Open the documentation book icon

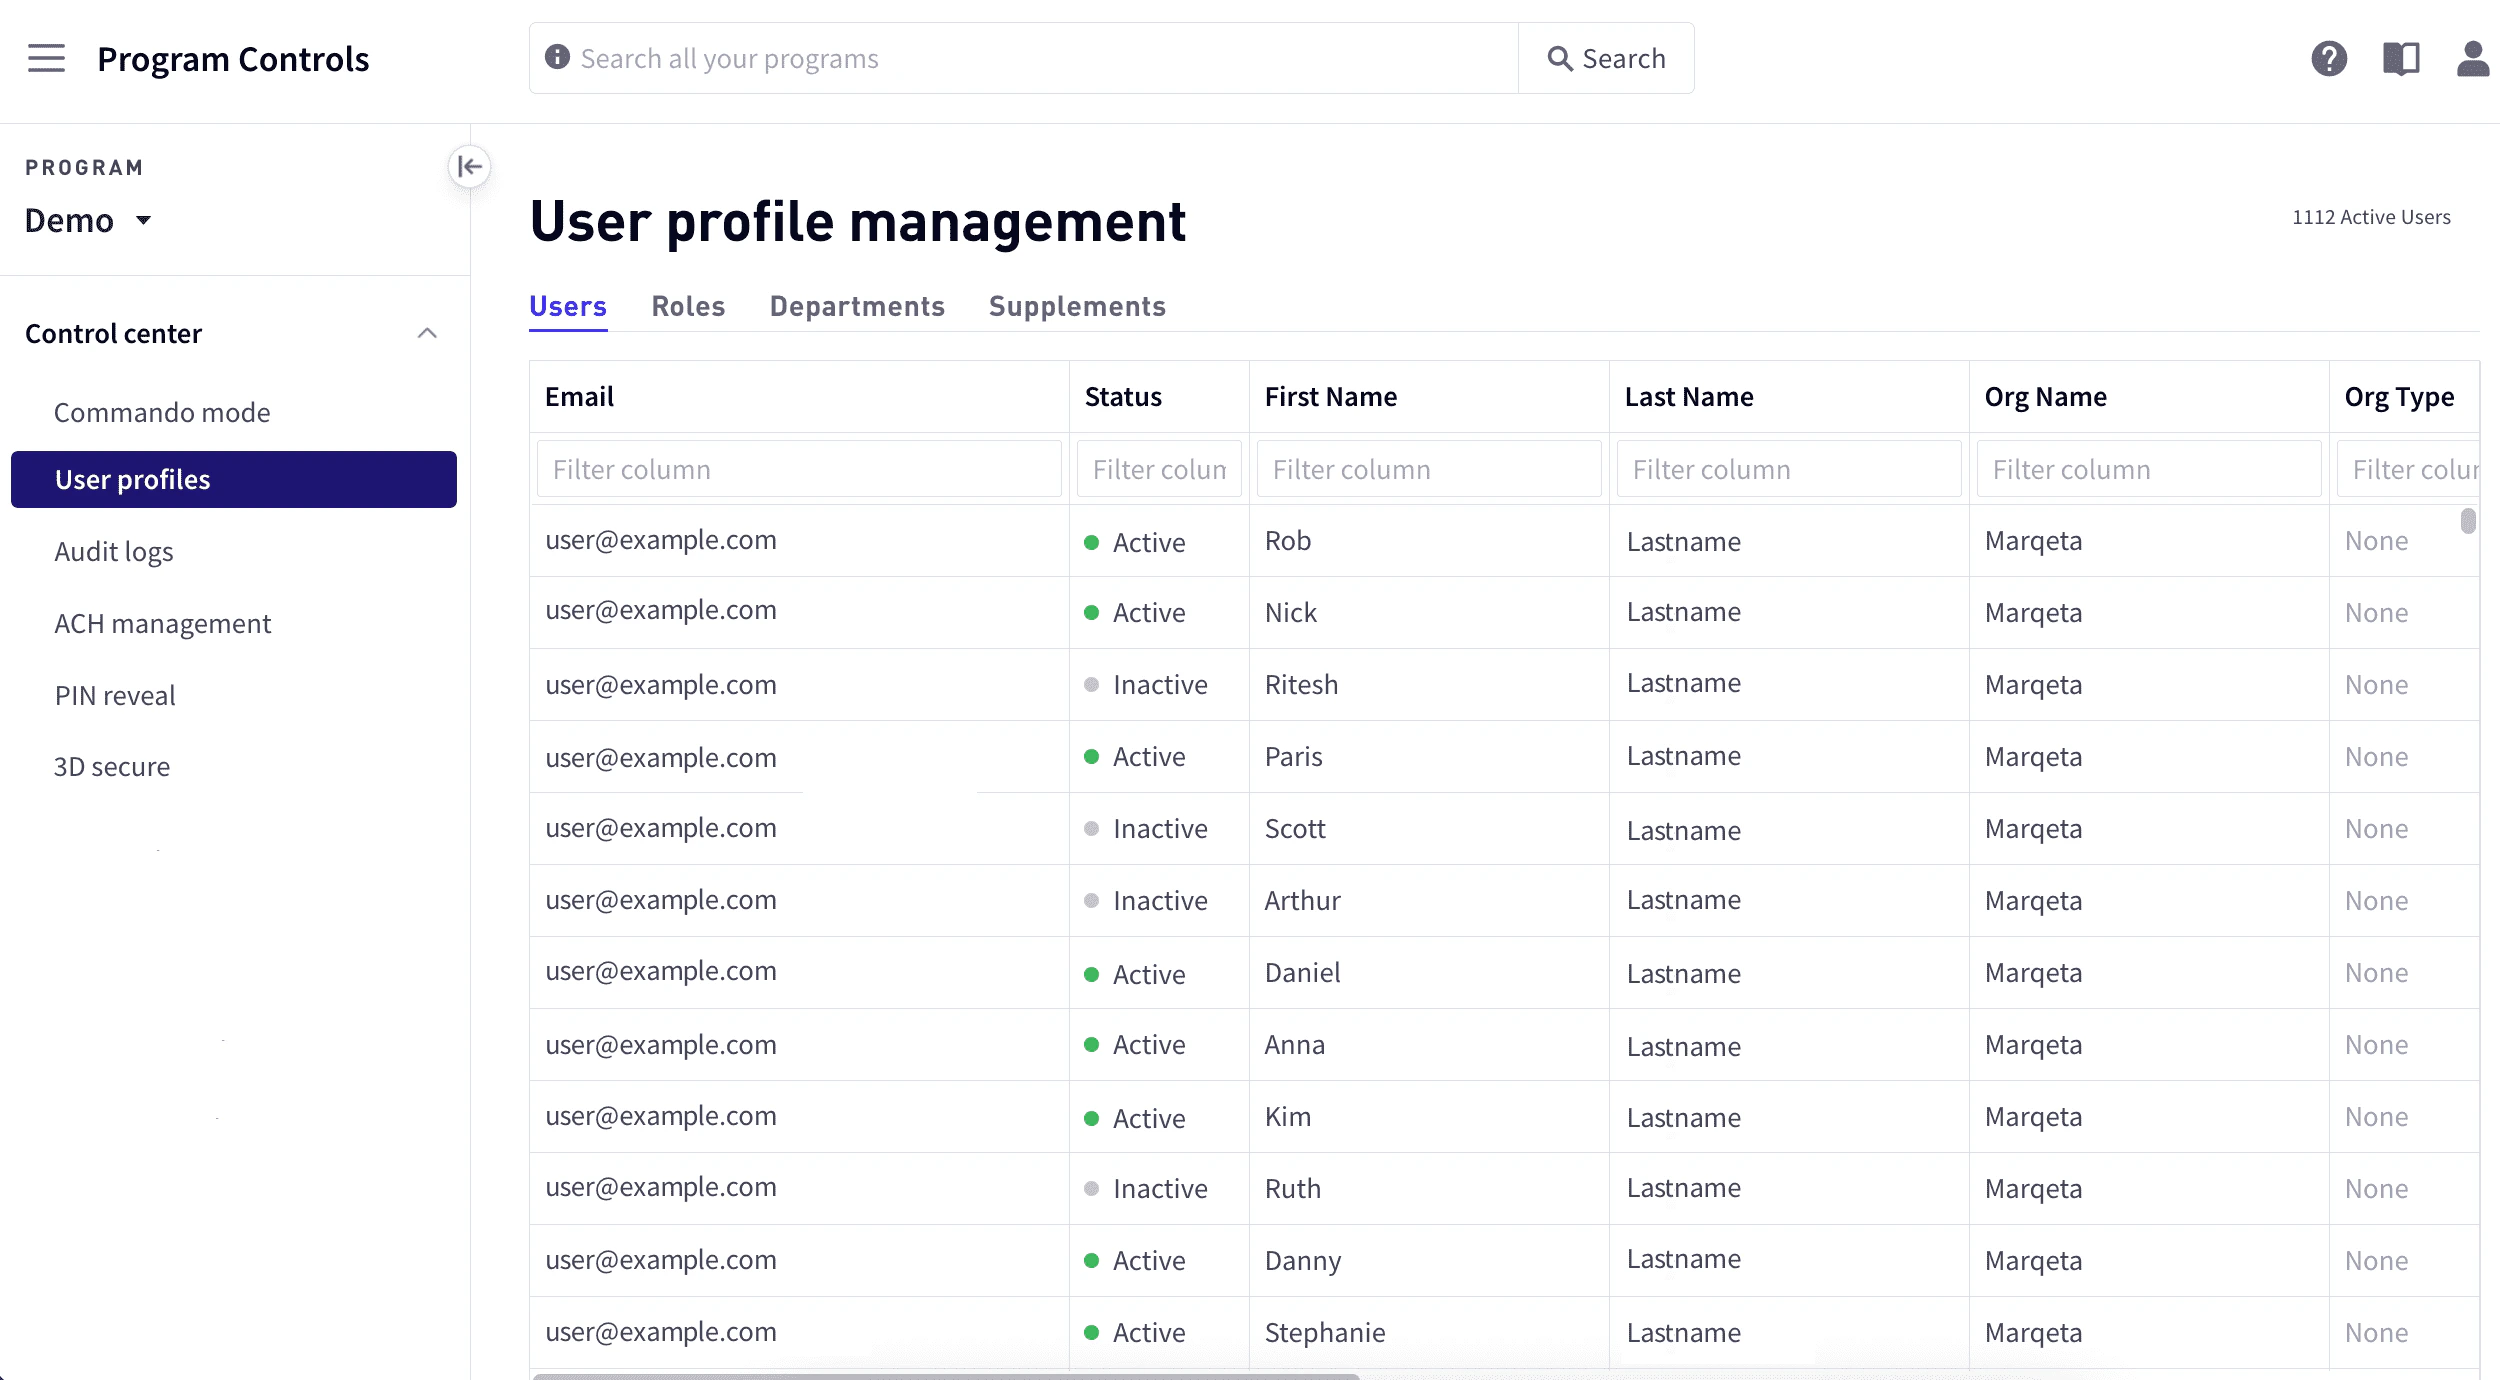tap(2402, 59)
